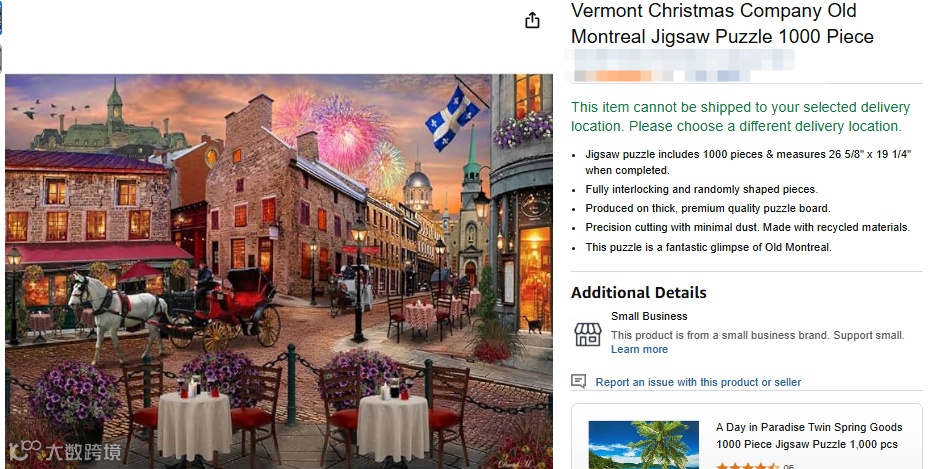Click the review count beside the stars
Image resolution: width=930 pixels, height=469 pixels.
tap(789, 466)
